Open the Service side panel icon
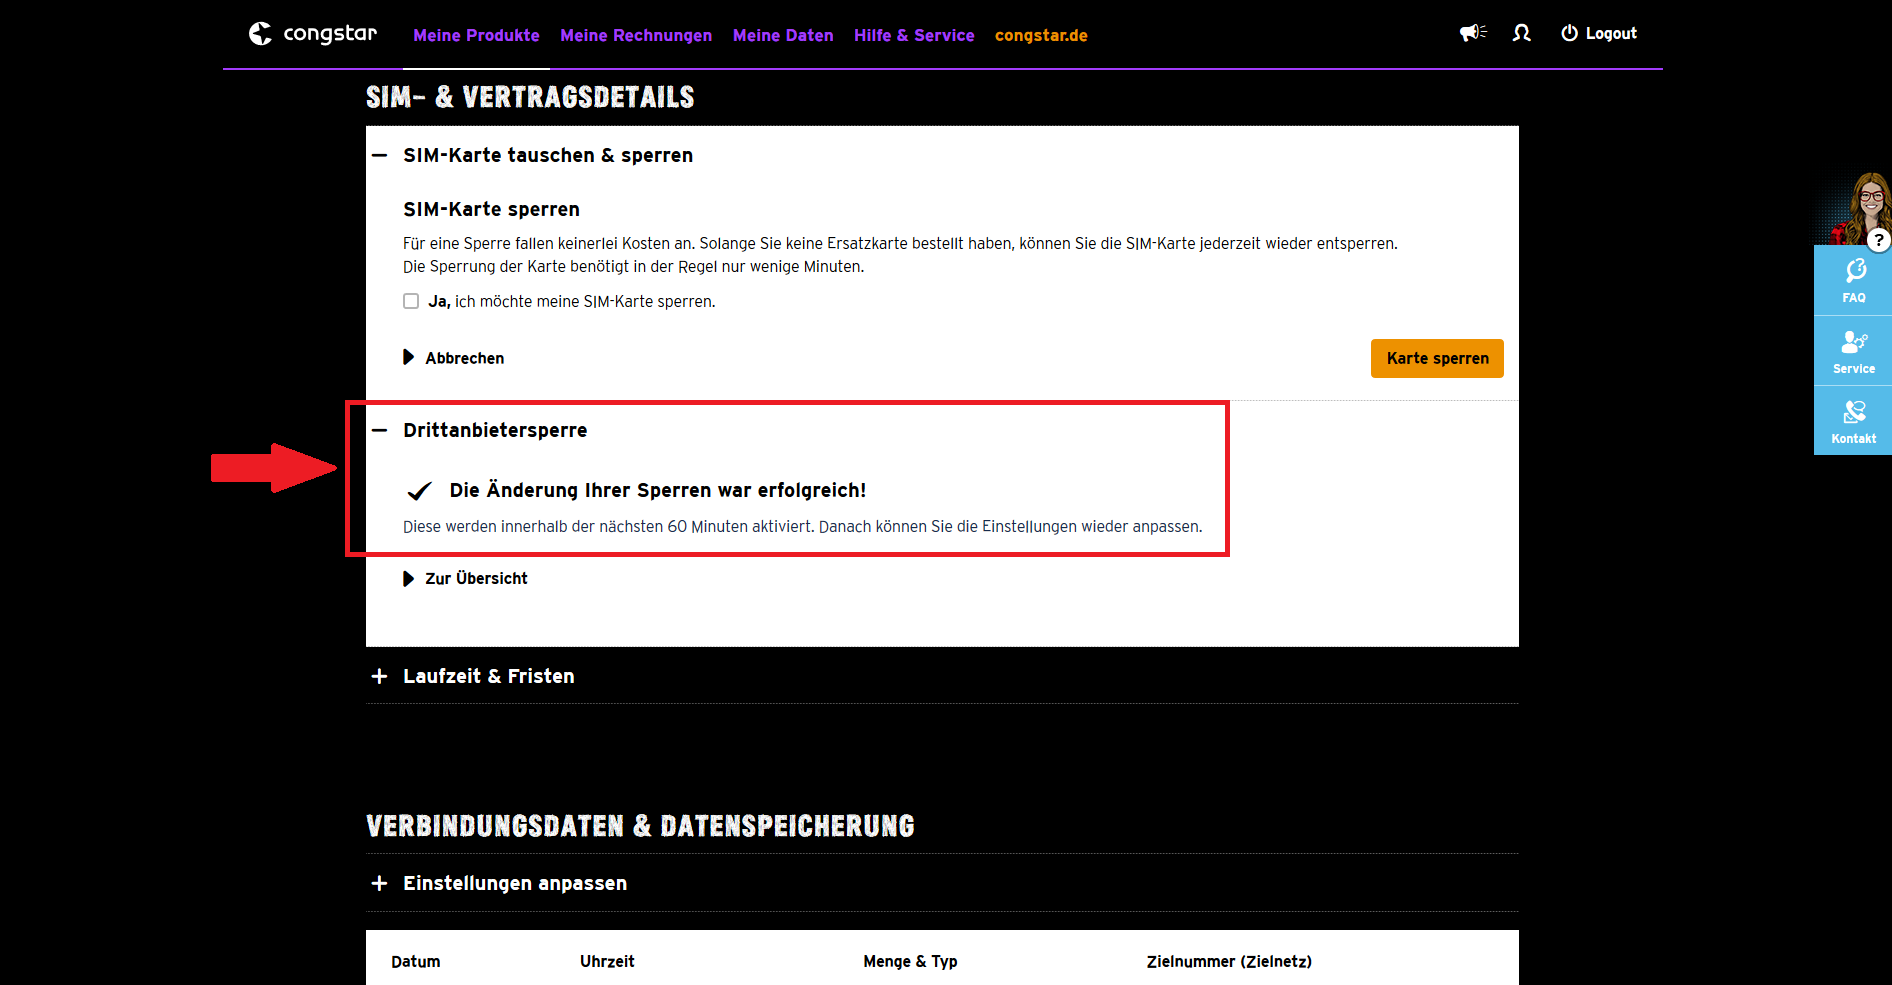Viewport: 1892px width, 985px height. [1853, 352]
